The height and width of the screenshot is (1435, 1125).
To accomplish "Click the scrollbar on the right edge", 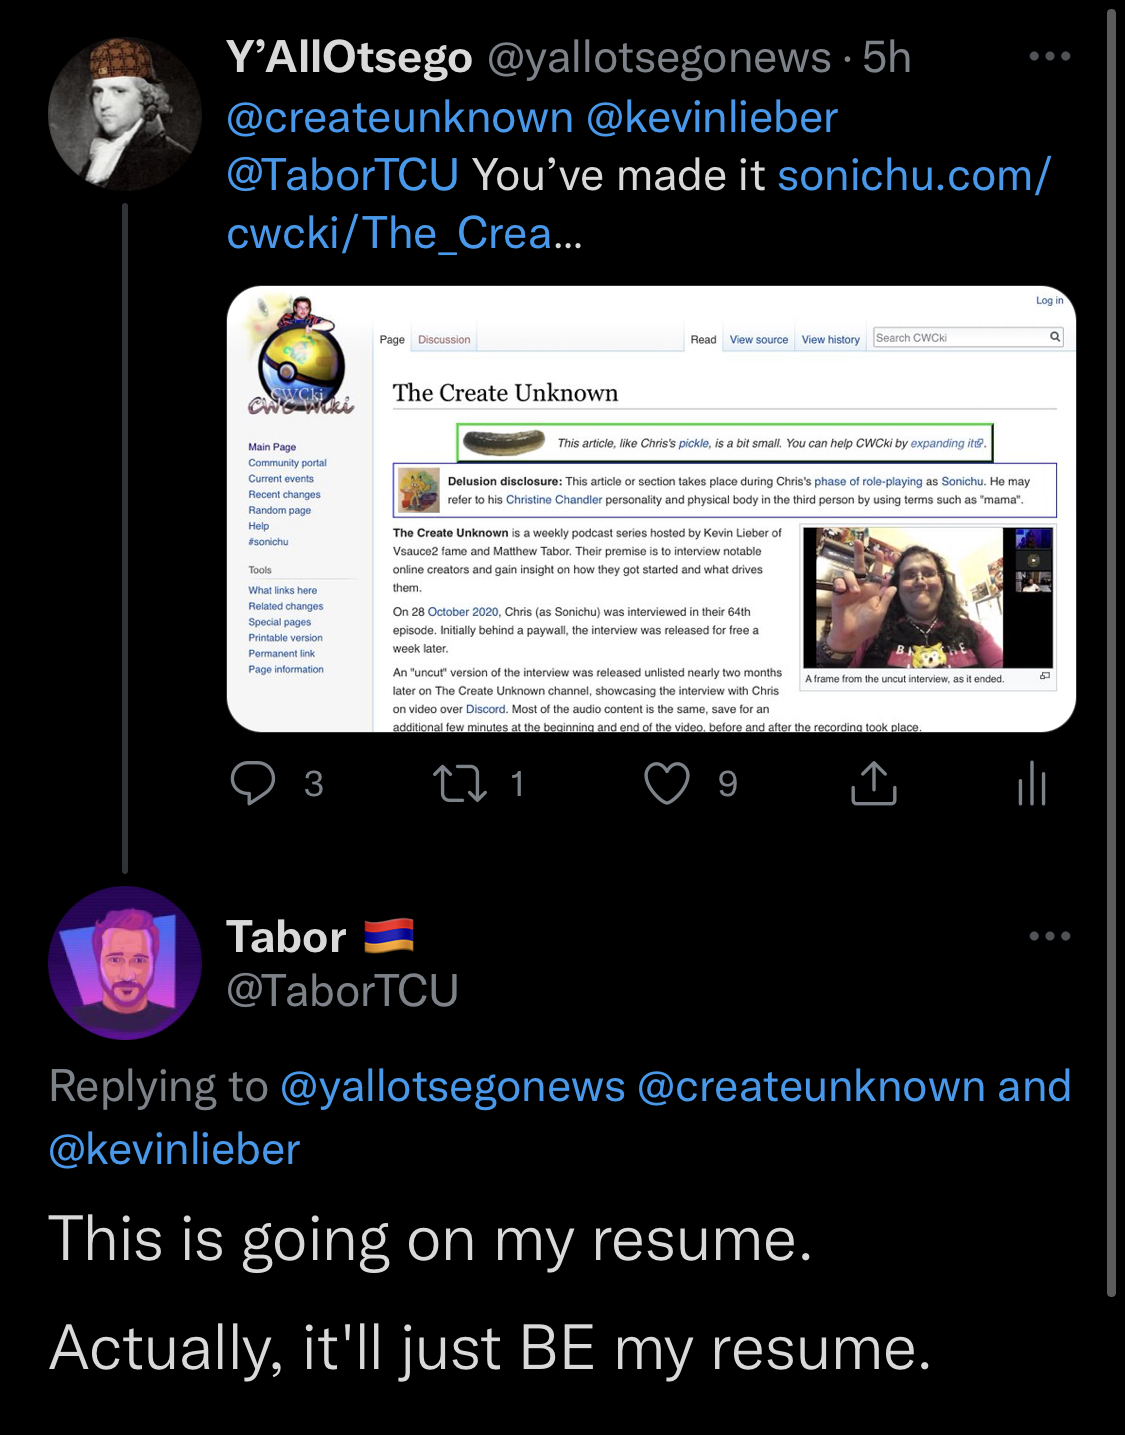I will [x=1111, y=650].
